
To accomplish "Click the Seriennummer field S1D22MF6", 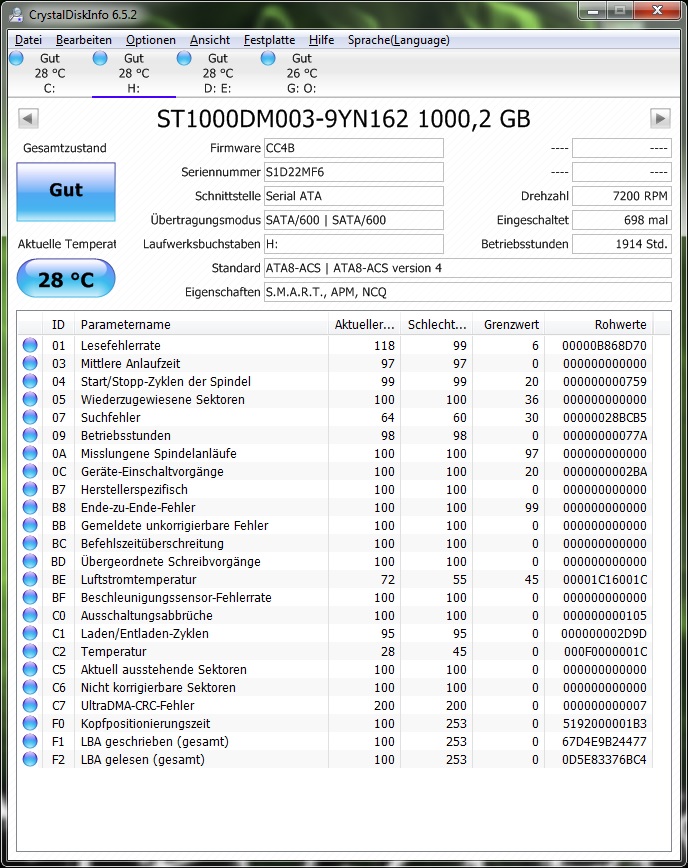I will [354, 172].
